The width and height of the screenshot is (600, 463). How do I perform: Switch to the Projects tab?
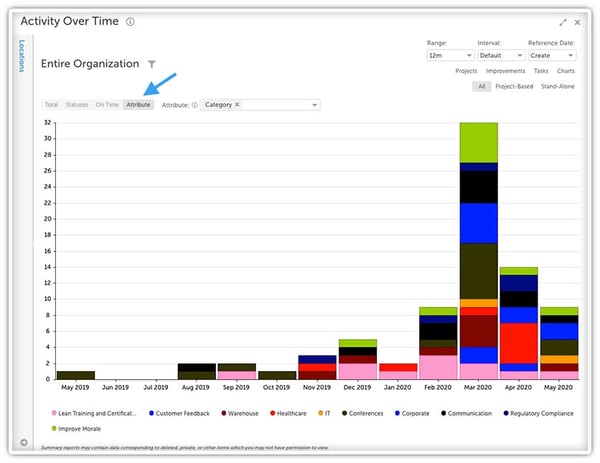pos(466,71)
